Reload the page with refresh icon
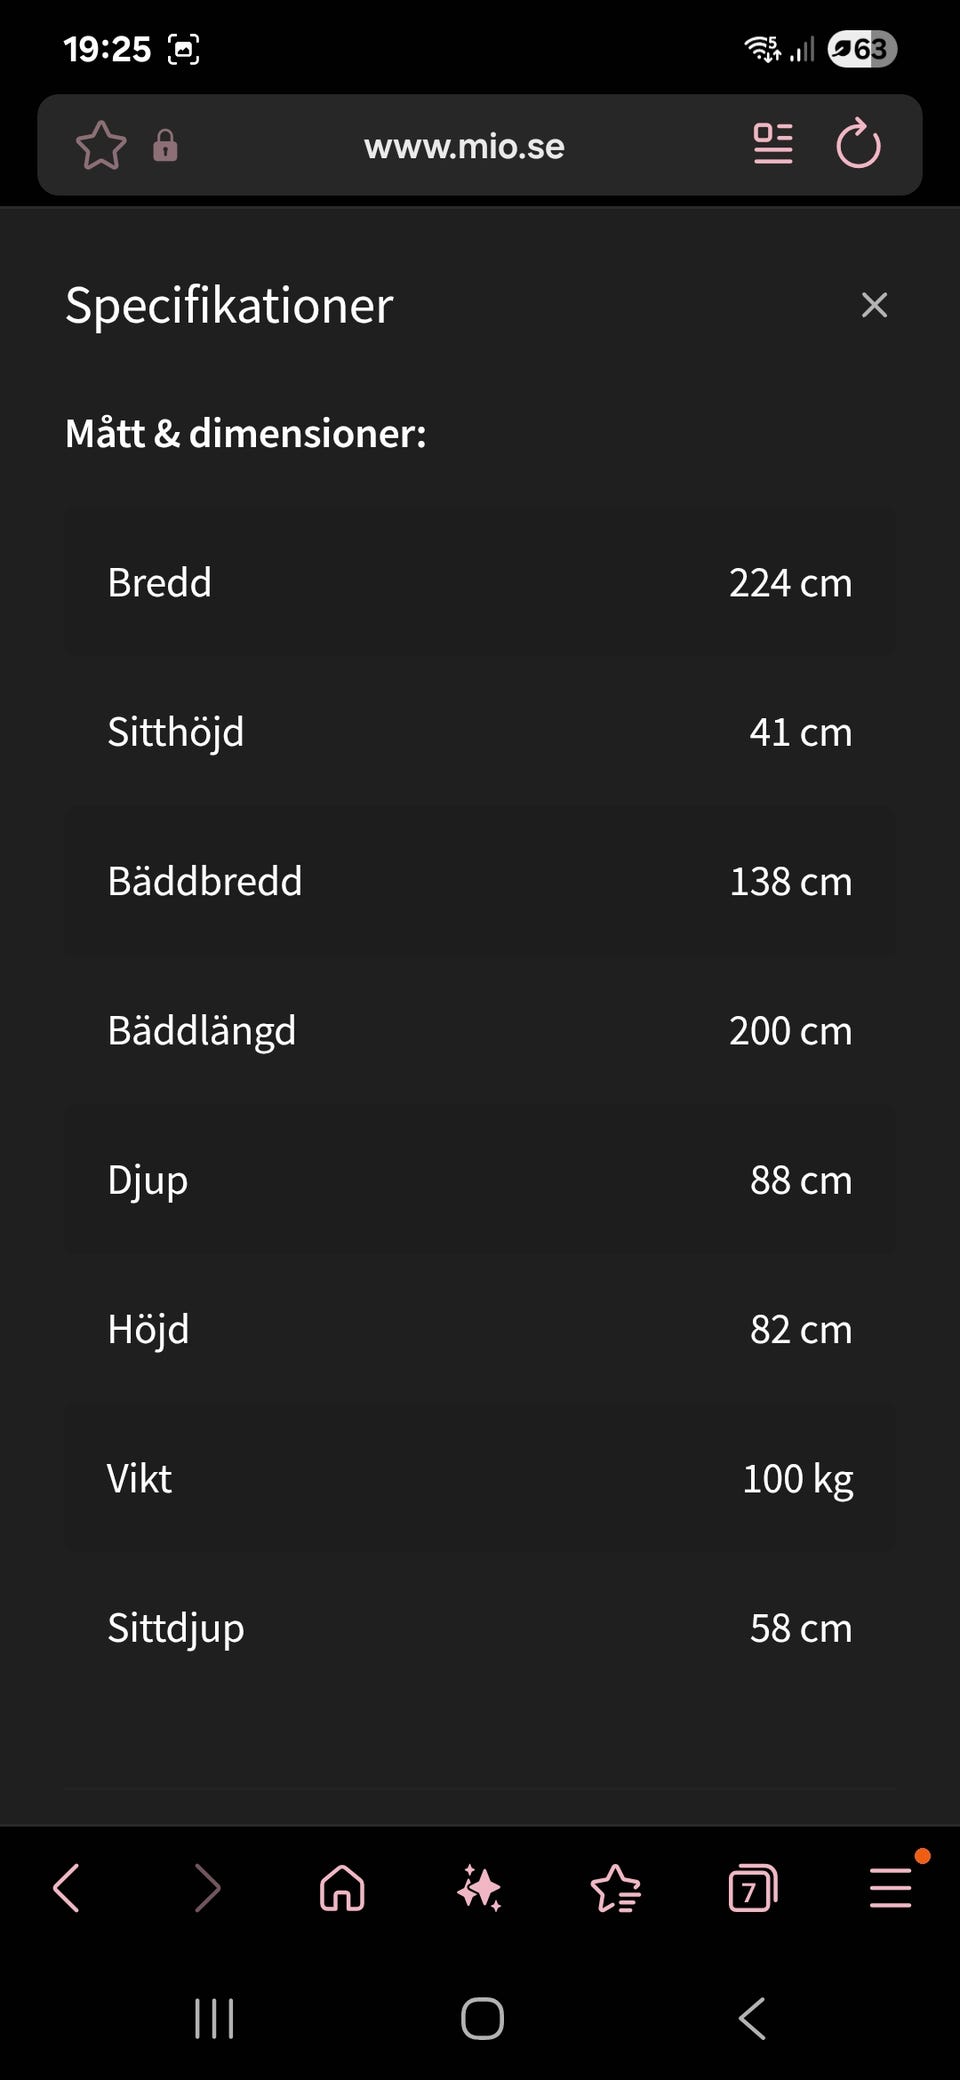The width and height of the screenshot is (960, 2080). (x=858, y=145)
